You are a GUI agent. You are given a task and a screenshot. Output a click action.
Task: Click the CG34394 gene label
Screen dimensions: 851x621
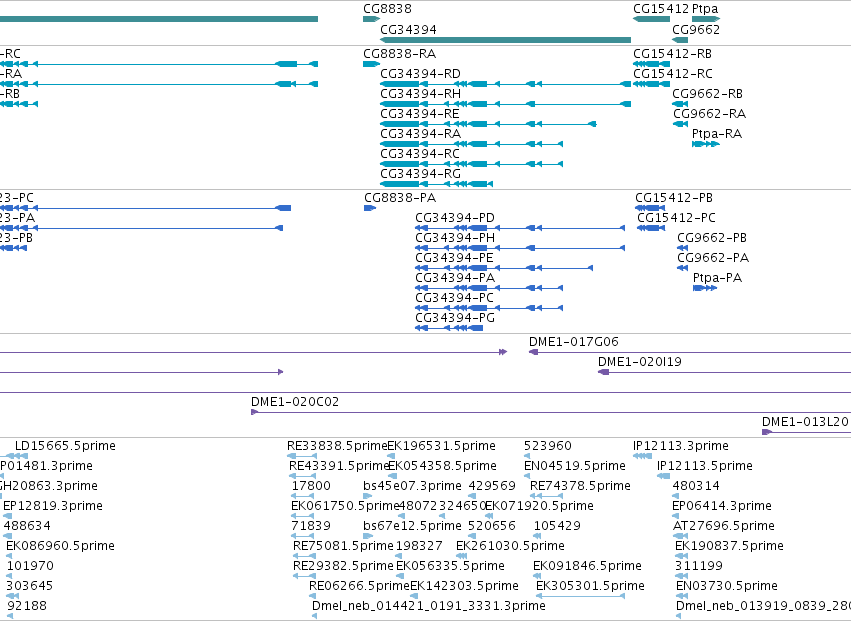(x=408, y=29)
